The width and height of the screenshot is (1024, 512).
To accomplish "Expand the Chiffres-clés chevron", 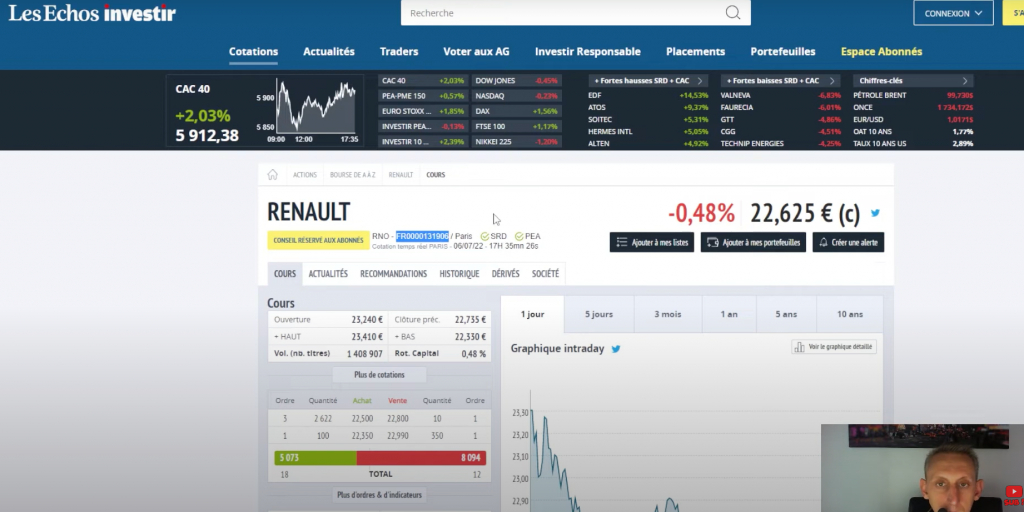I will coord(965,81).
